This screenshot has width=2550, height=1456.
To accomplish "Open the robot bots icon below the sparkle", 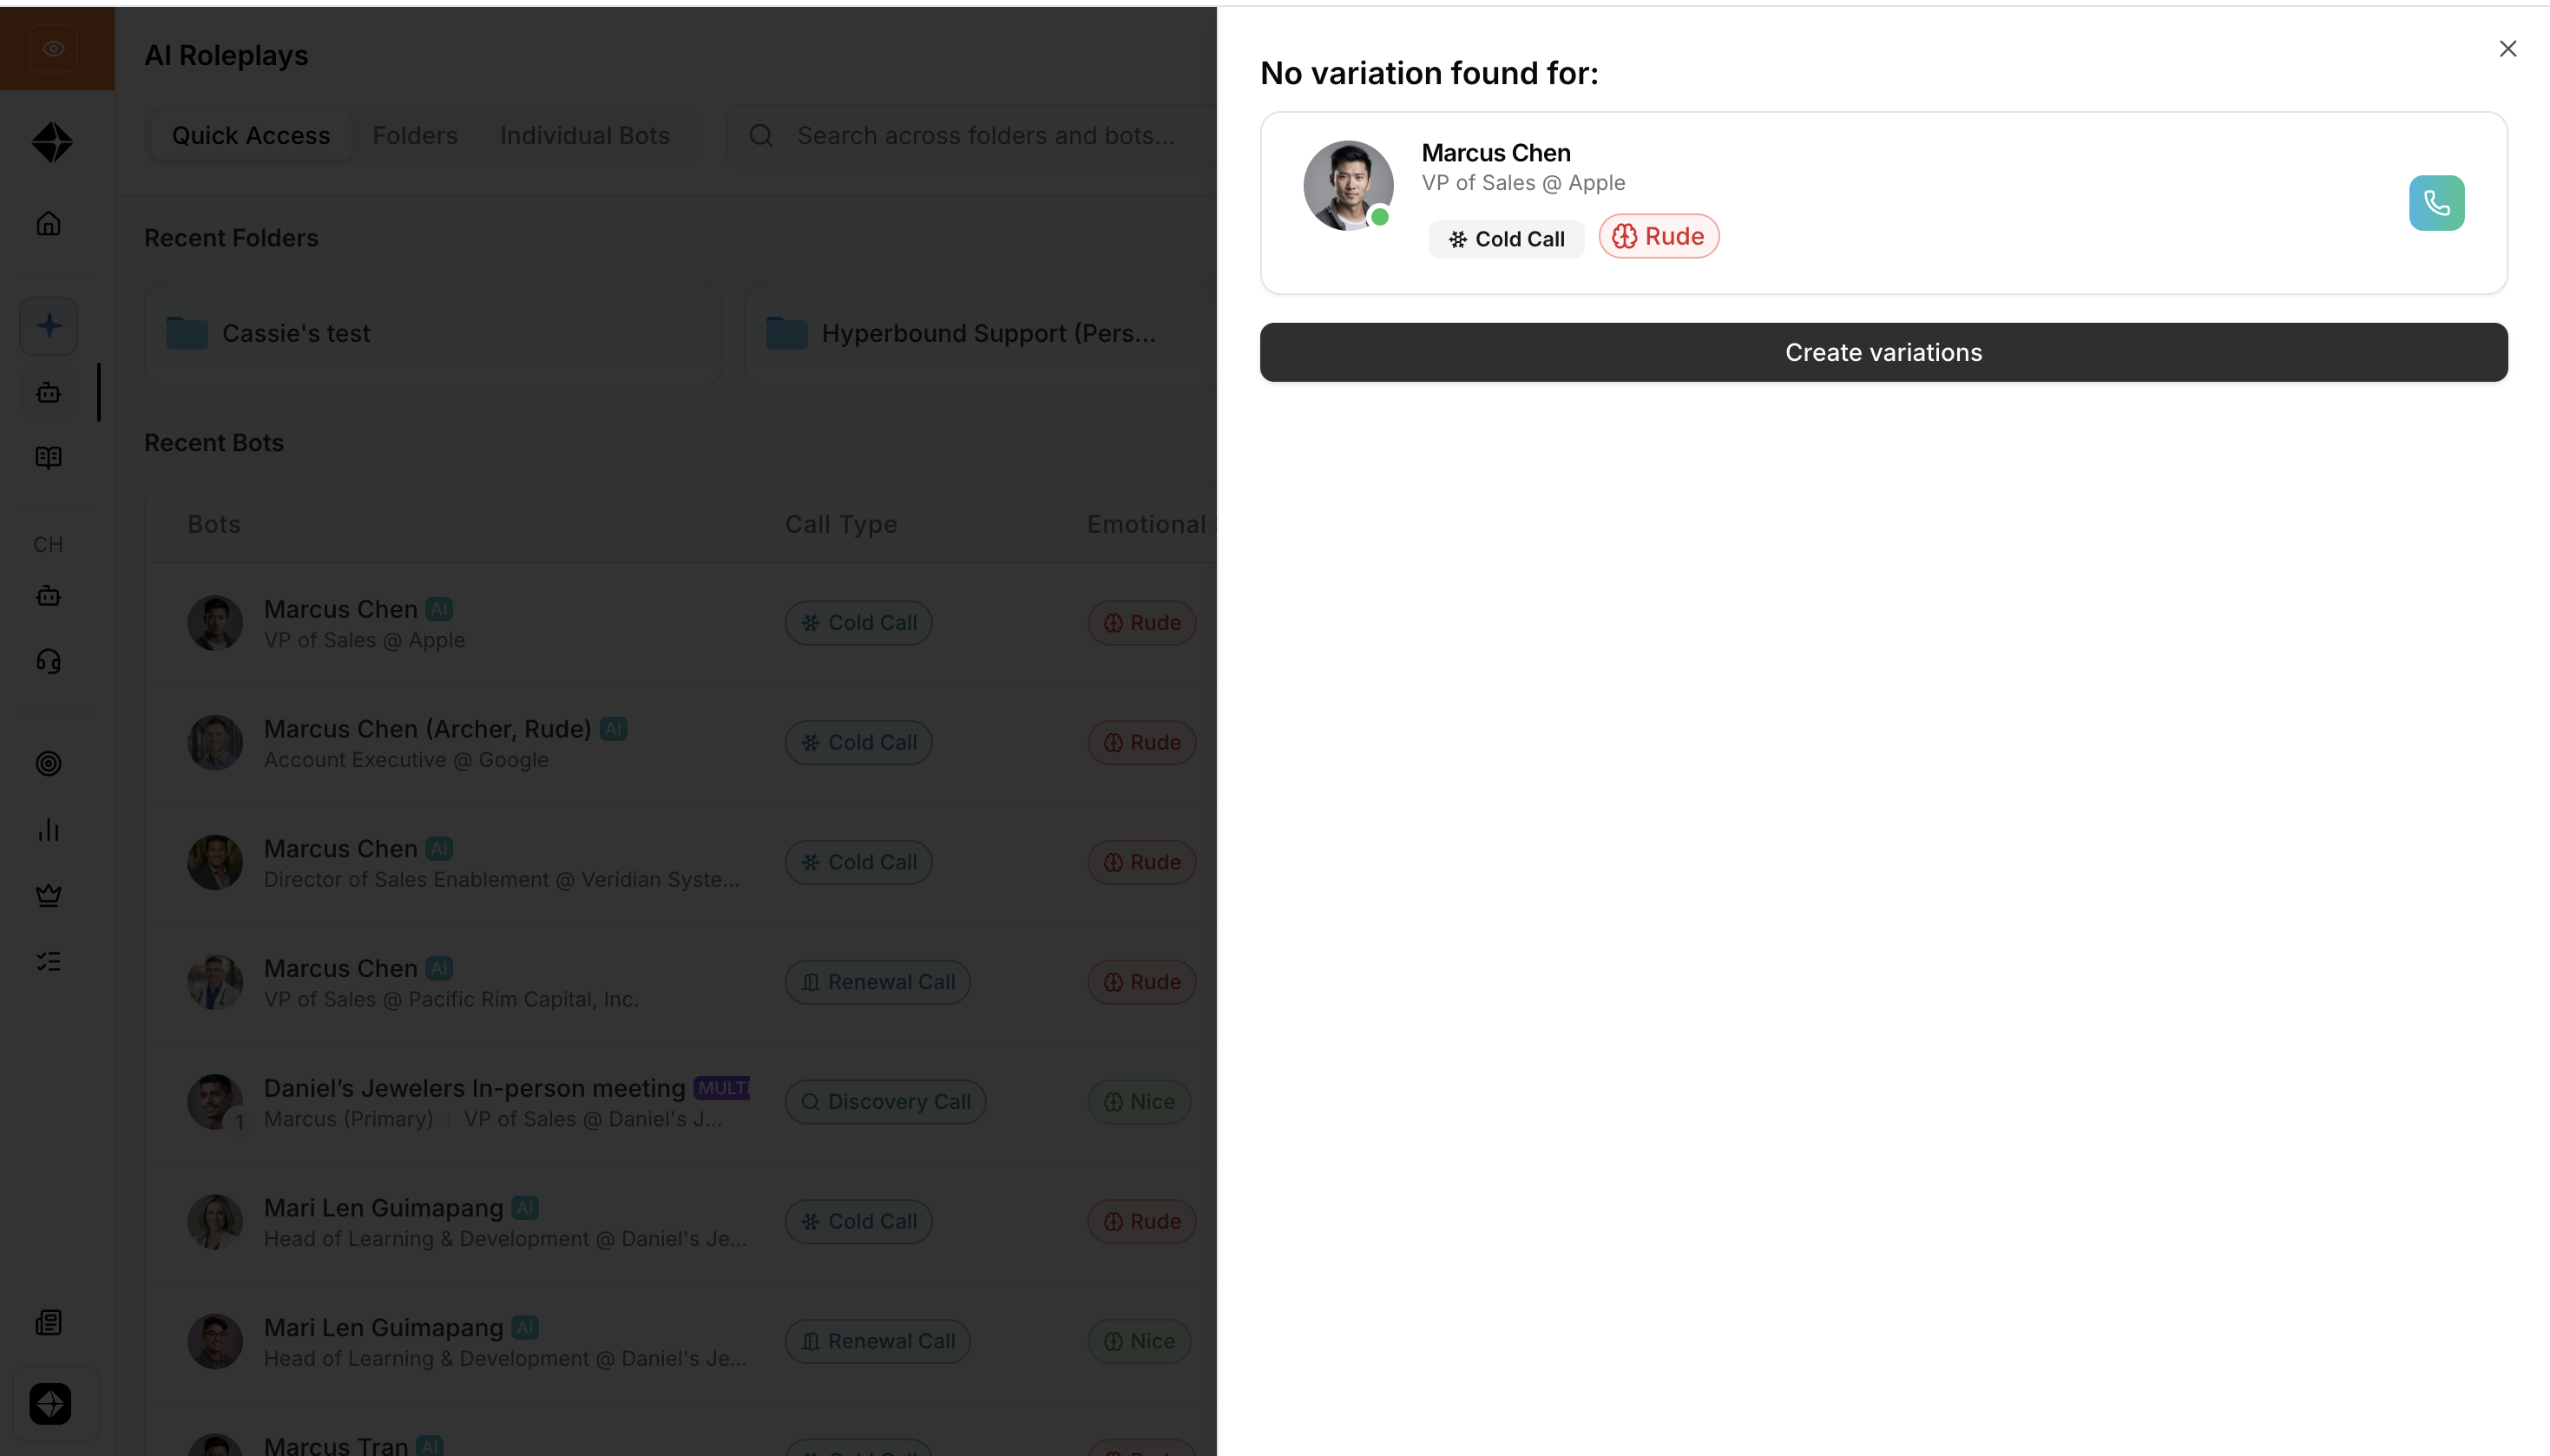I will [48, 393].
